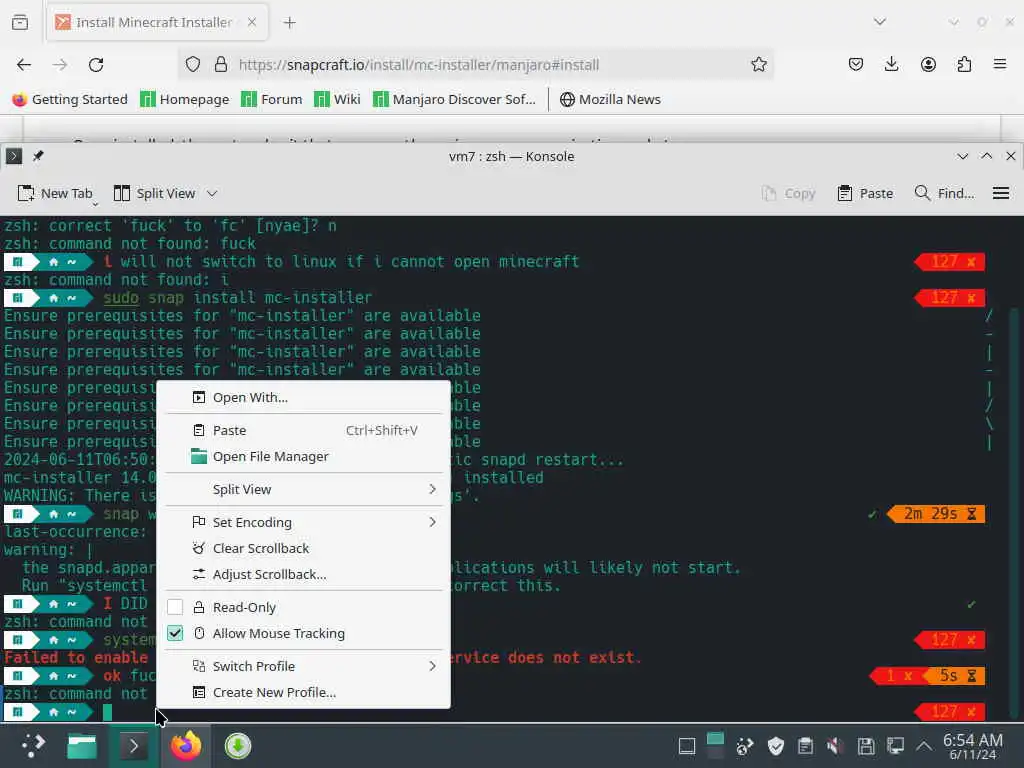Click the removable disk tray icon

click(865, 746)
